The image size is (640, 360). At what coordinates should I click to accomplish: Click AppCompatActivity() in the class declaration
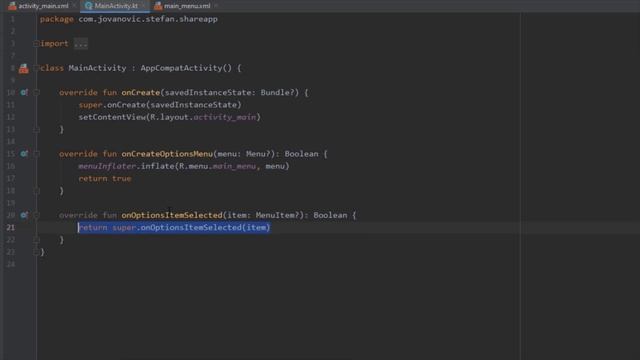tap(186, 68)
